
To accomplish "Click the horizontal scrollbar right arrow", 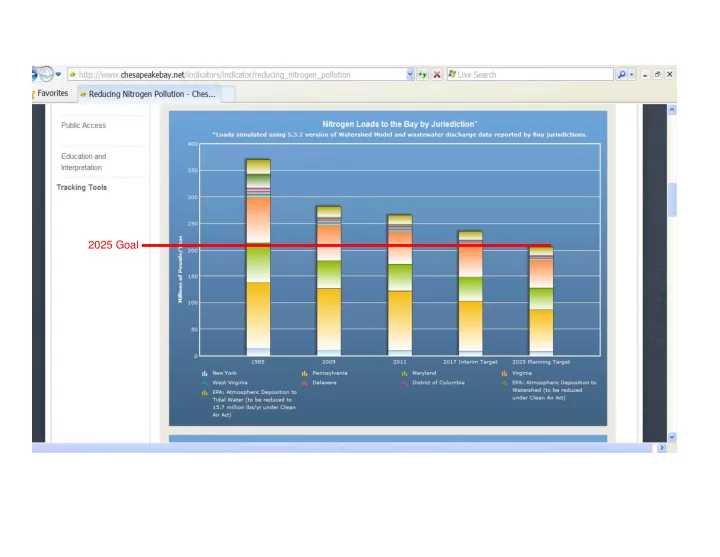I will click(662, 448).
